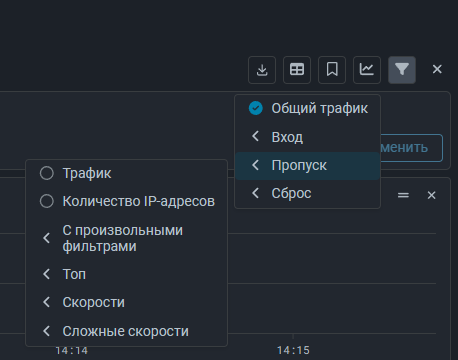Click the 14:15 time axis label
This screenshot has width=458, height=360.
click(x=293, y=351)
